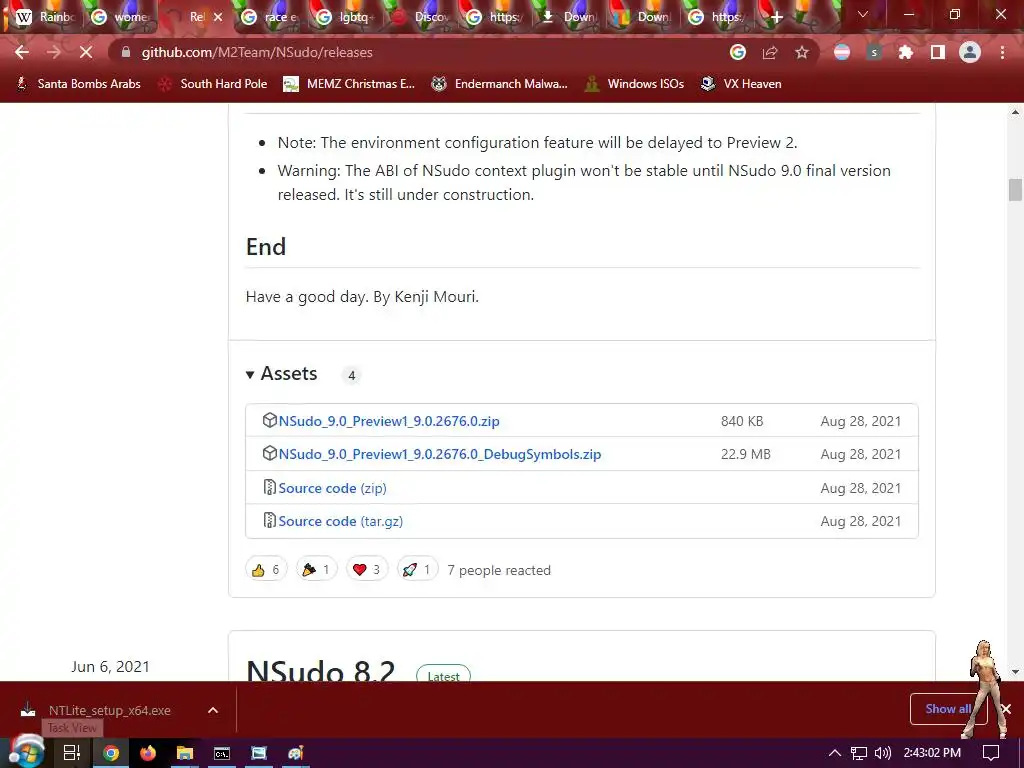Open the tab search dropdown
The height and width of the screenshot is (768, 1024).
[863, 14]
